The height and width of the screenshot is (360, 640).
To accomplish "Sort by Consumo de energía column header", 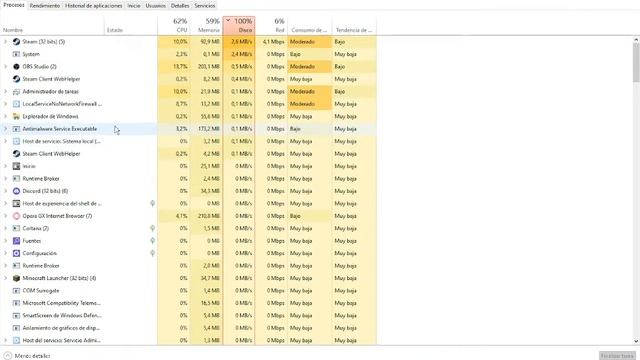I will 310,25.
